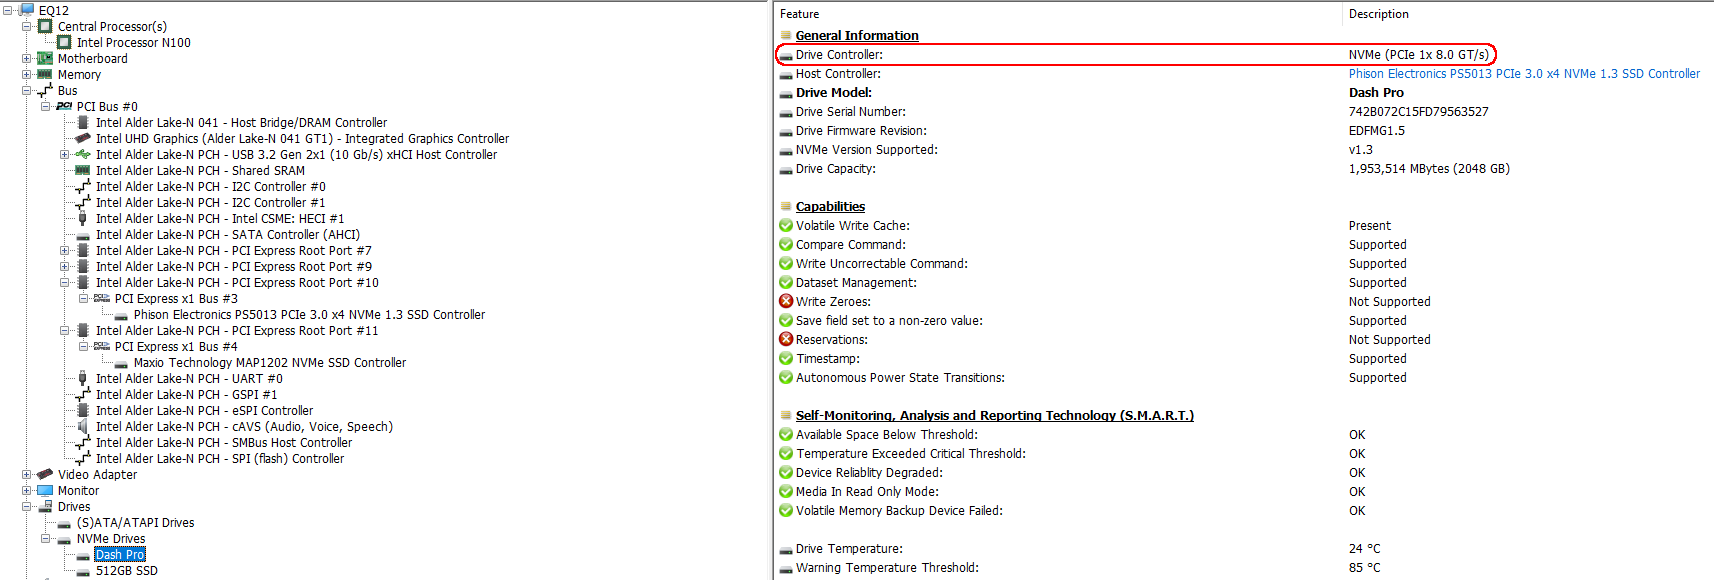
Task: Collapse PCI Express Root Port #10
Action: [65, 282]
